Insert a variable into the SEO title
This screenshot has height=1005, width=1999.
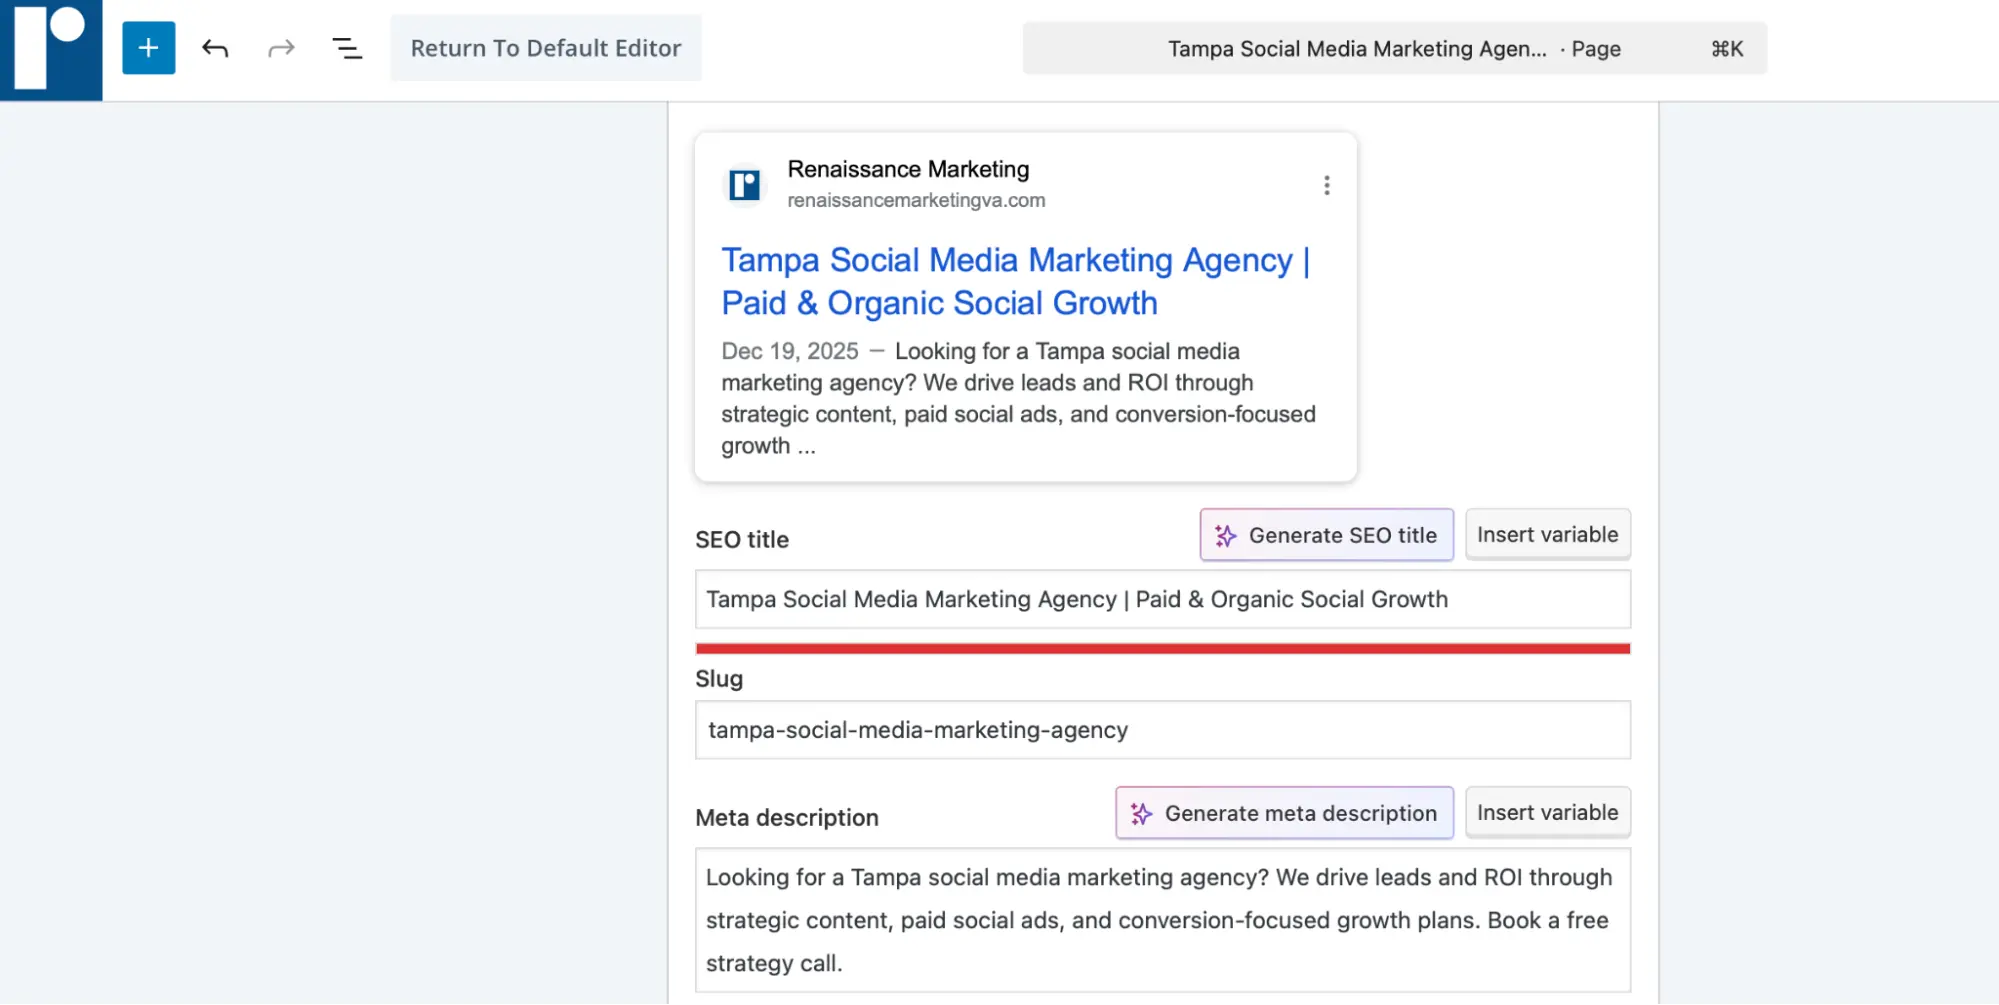click(x=1548, y=534)
